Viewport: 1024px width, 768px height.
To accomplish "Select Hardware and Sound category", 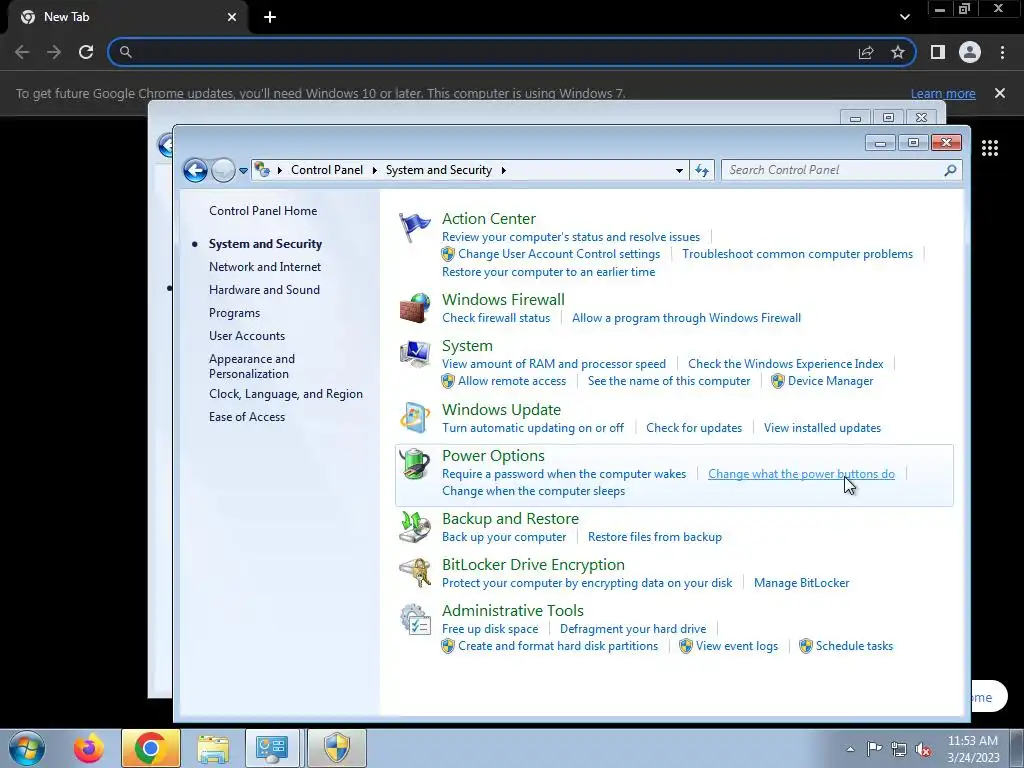I will [264, 290].
